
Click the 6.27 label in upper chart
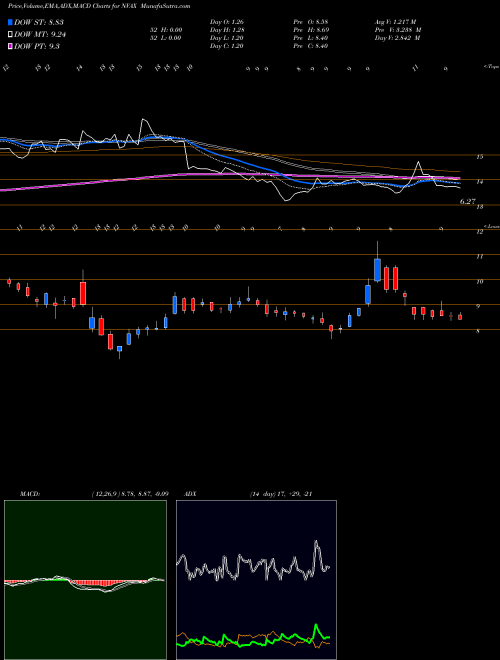click(x=468, y=202)
